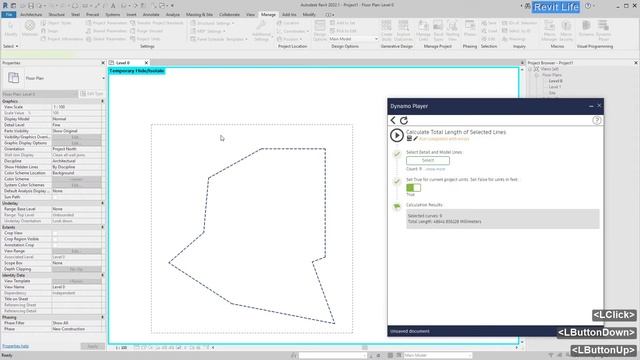Viewport: 640px width, 360px height.
Task: Click Explore Outcomes tool
Action: (x=403, y=31)
